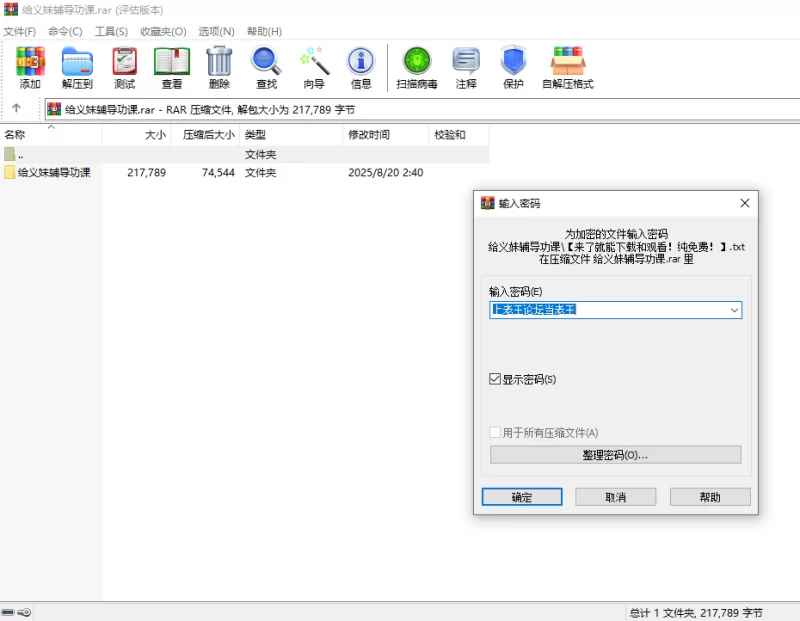Go up one folder level arrow

(16, 108)
